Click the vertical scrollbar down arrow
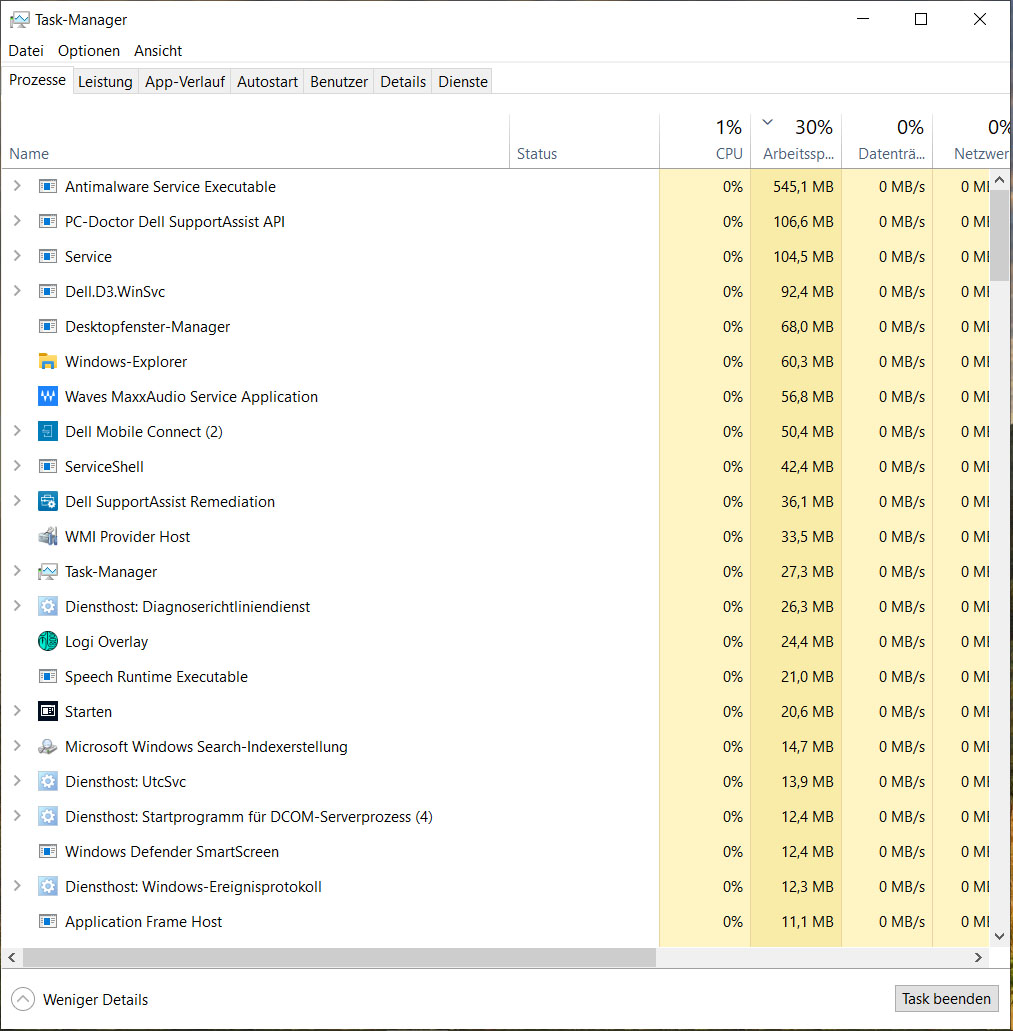Image resolution: width=1013 pixels, height=1031 pixels. click(x=999, y=936)
